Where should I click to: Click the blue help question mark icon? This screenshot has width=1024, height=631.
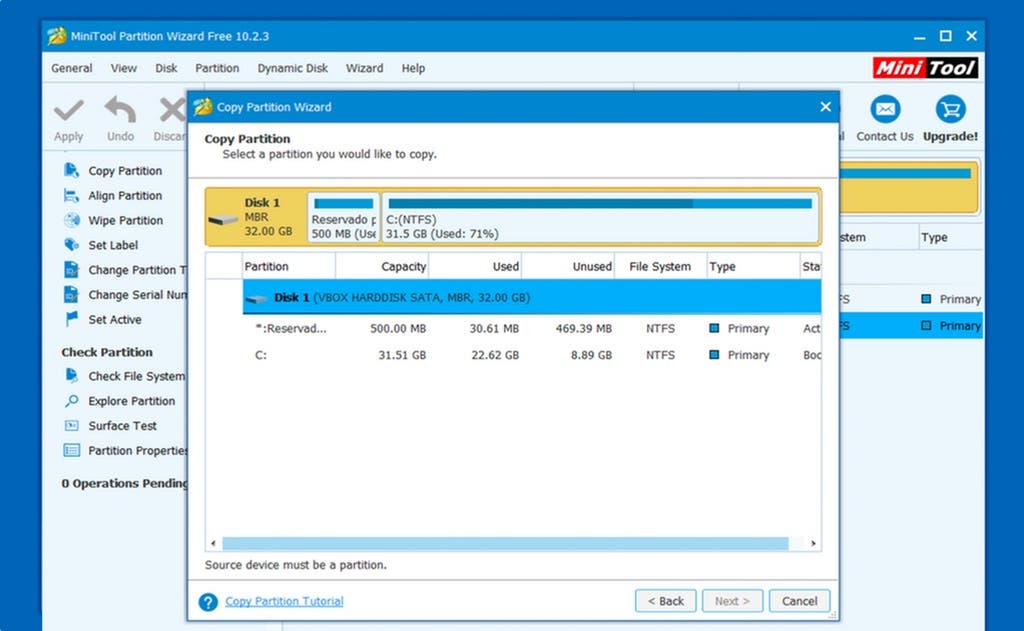[208, 602]
